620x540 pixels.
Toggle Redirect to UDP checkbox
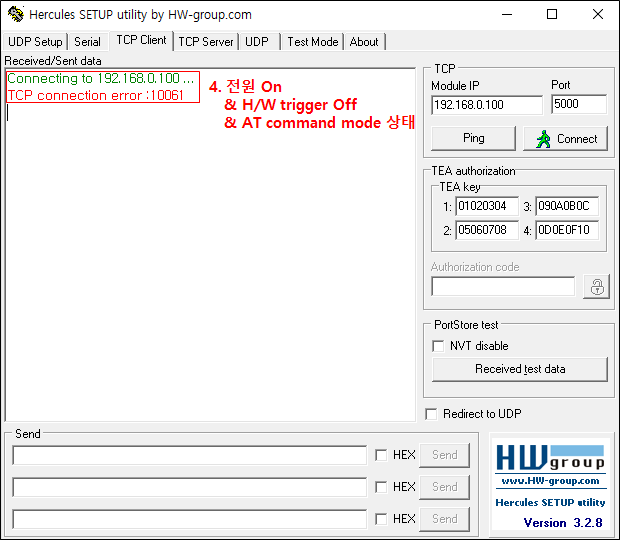click(x=431, y=414)
